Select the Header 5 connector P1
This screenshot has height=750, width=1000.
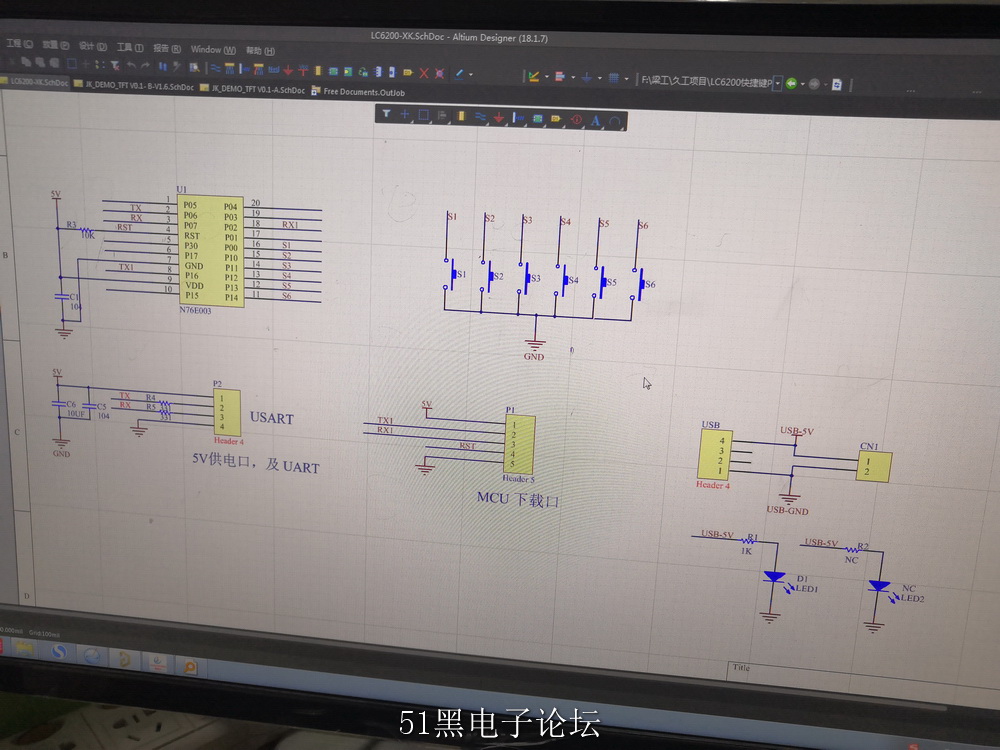519,444
